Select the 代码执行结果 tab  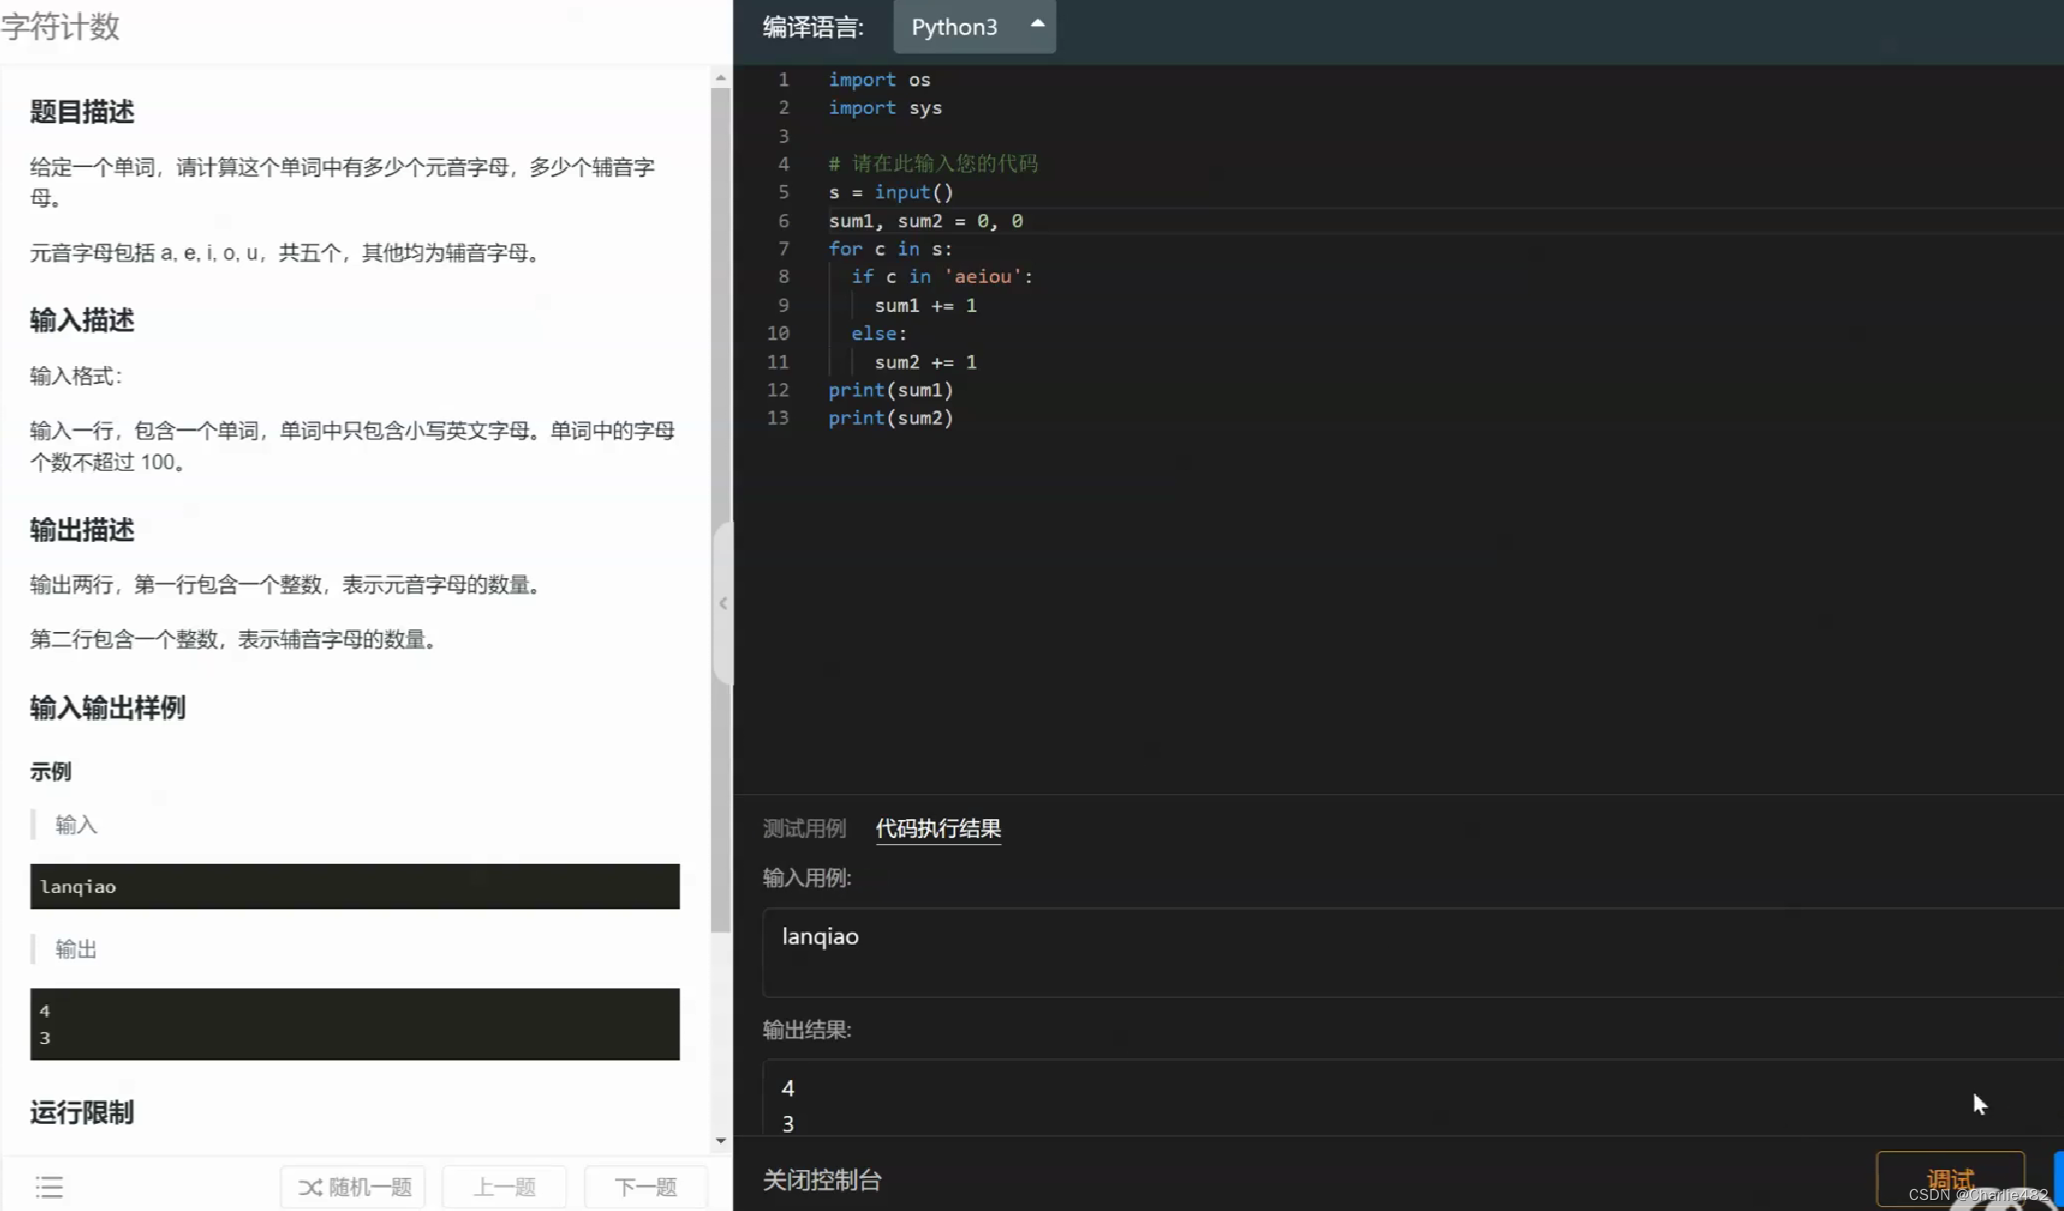pos(937,828)
